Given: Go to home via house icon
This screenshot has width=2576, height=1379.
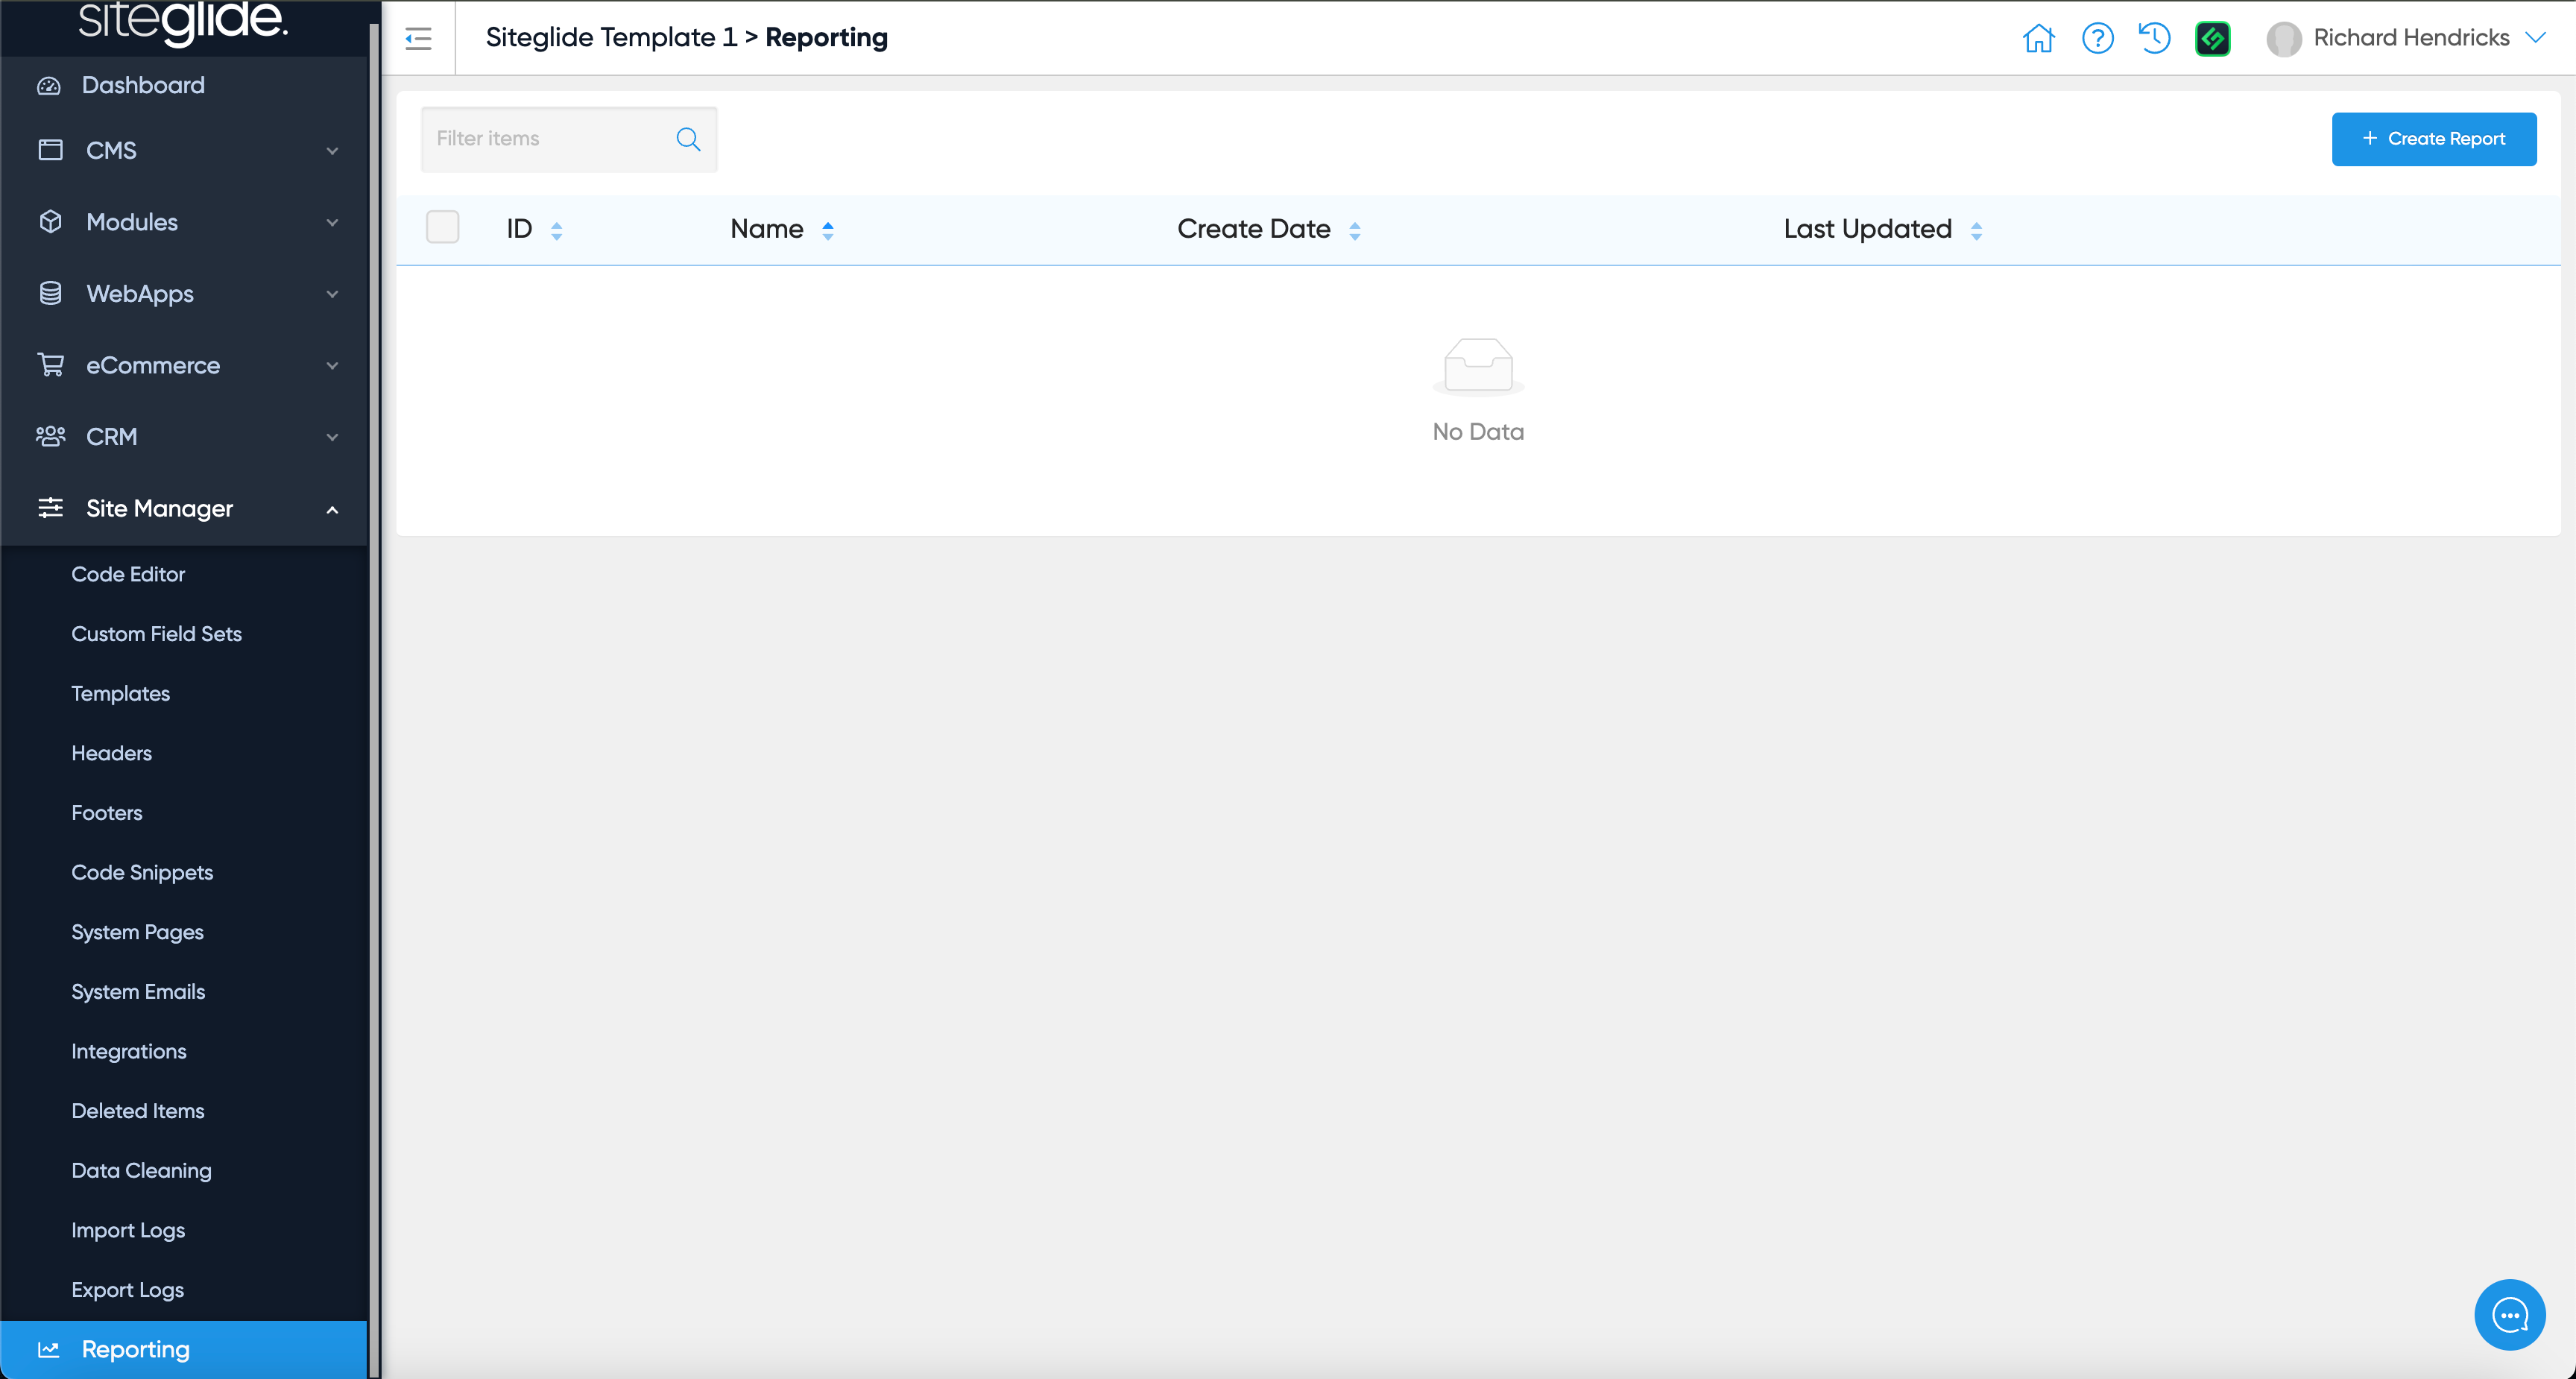Looking at the screenshot, I should [x=2038, y=38].
